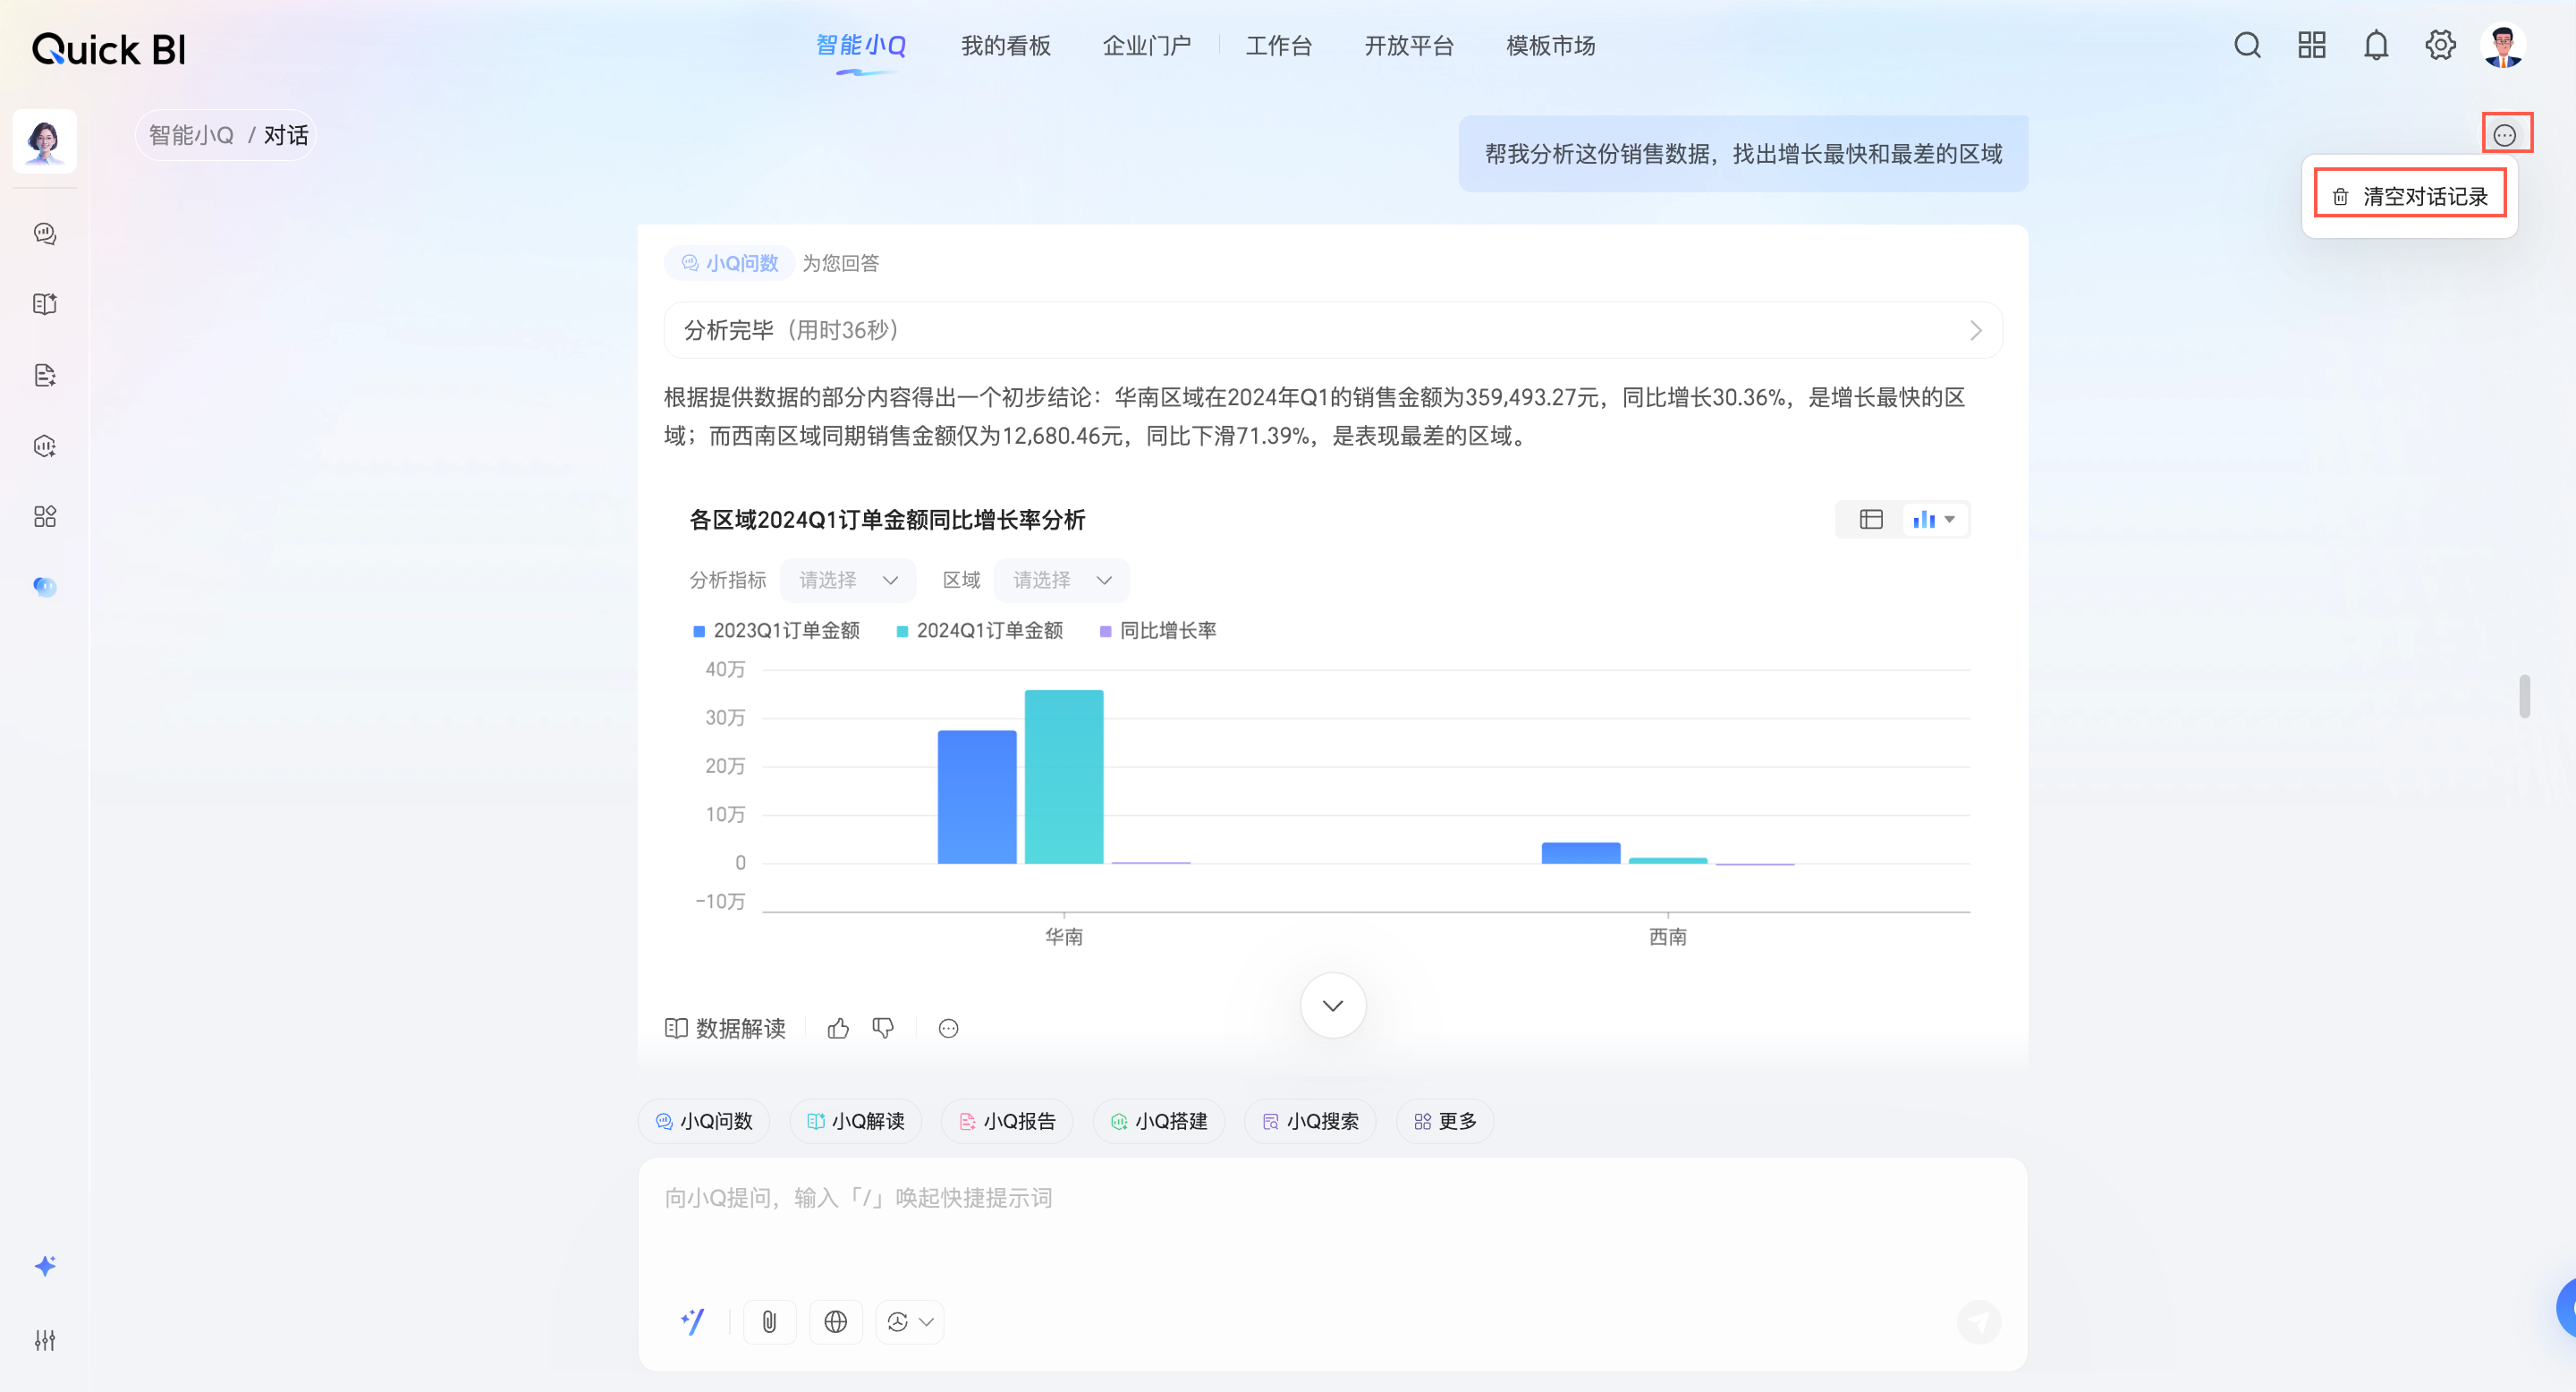The height and width of the screenshot is (1392, 2576).
Task: Toggle 同比增长率 legend series
Action: [1158, 631]
